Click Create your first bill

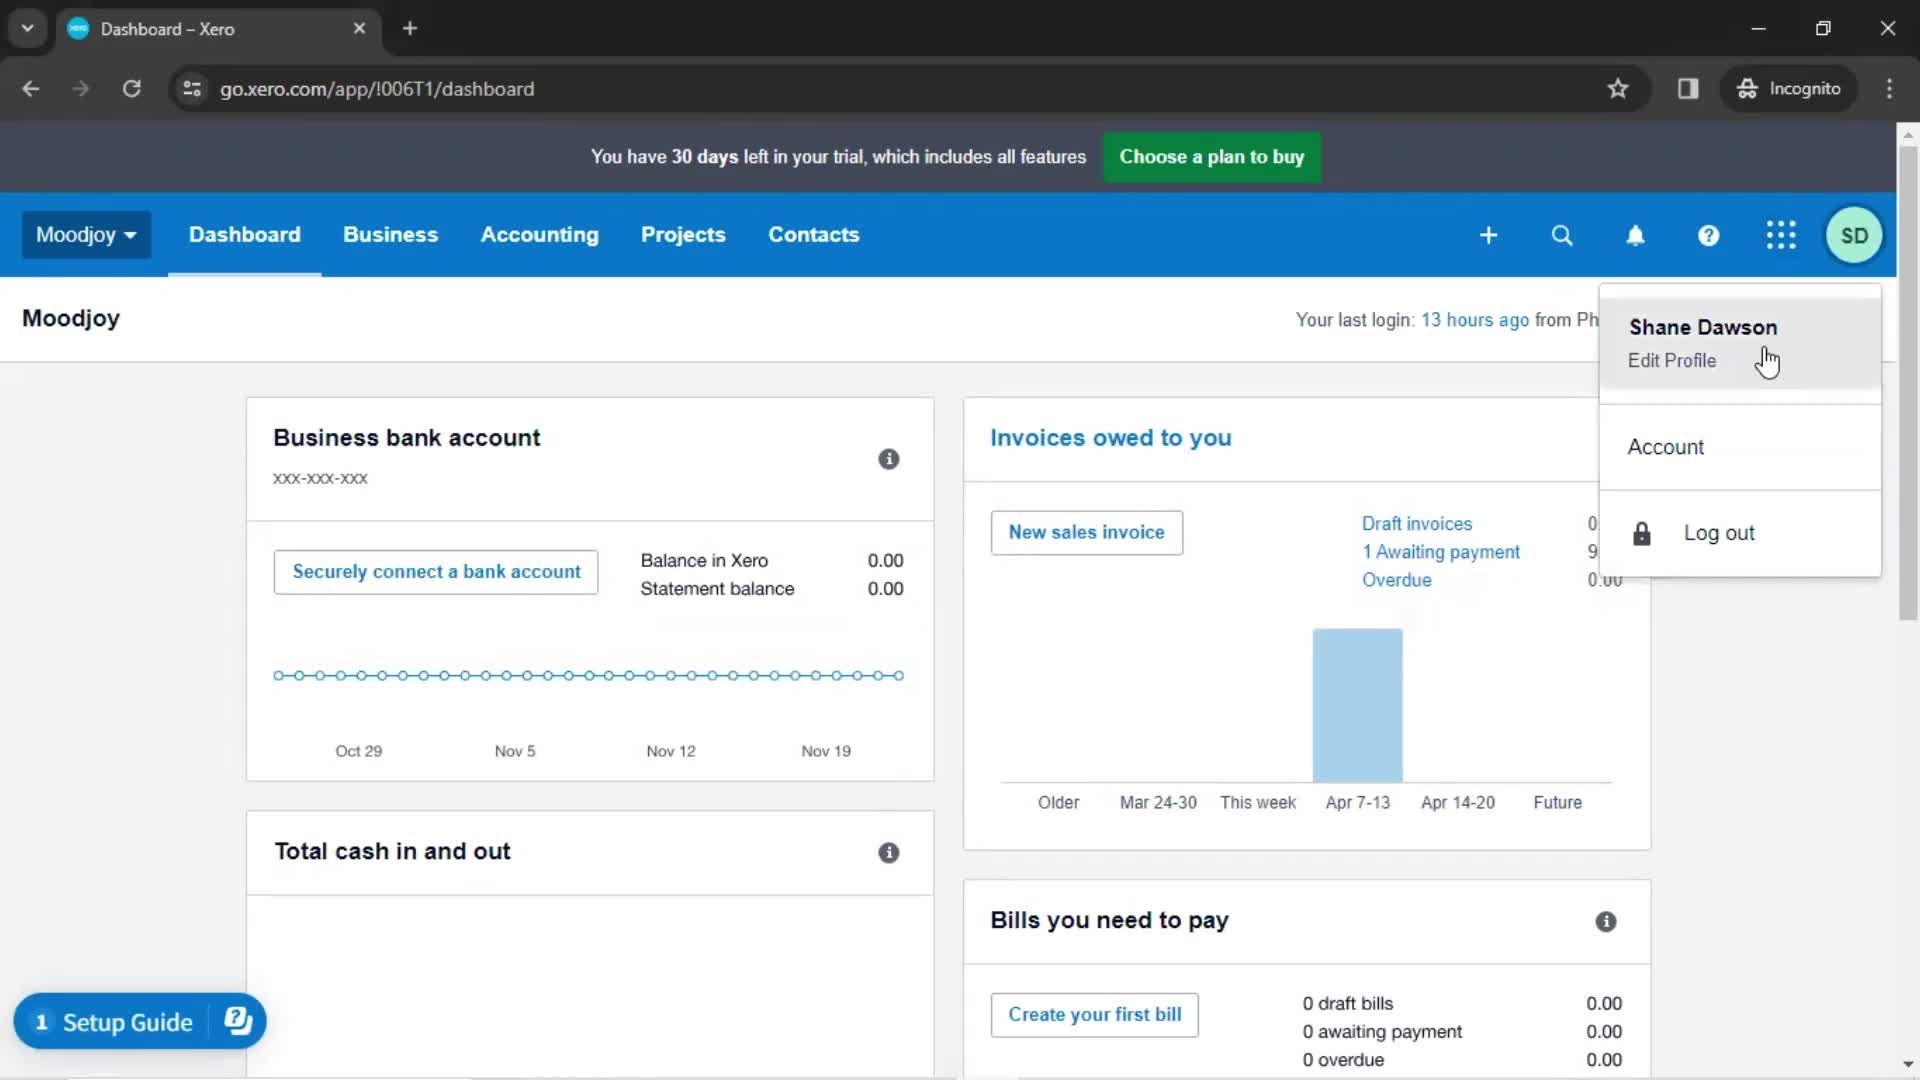tap(1094, 1015)
